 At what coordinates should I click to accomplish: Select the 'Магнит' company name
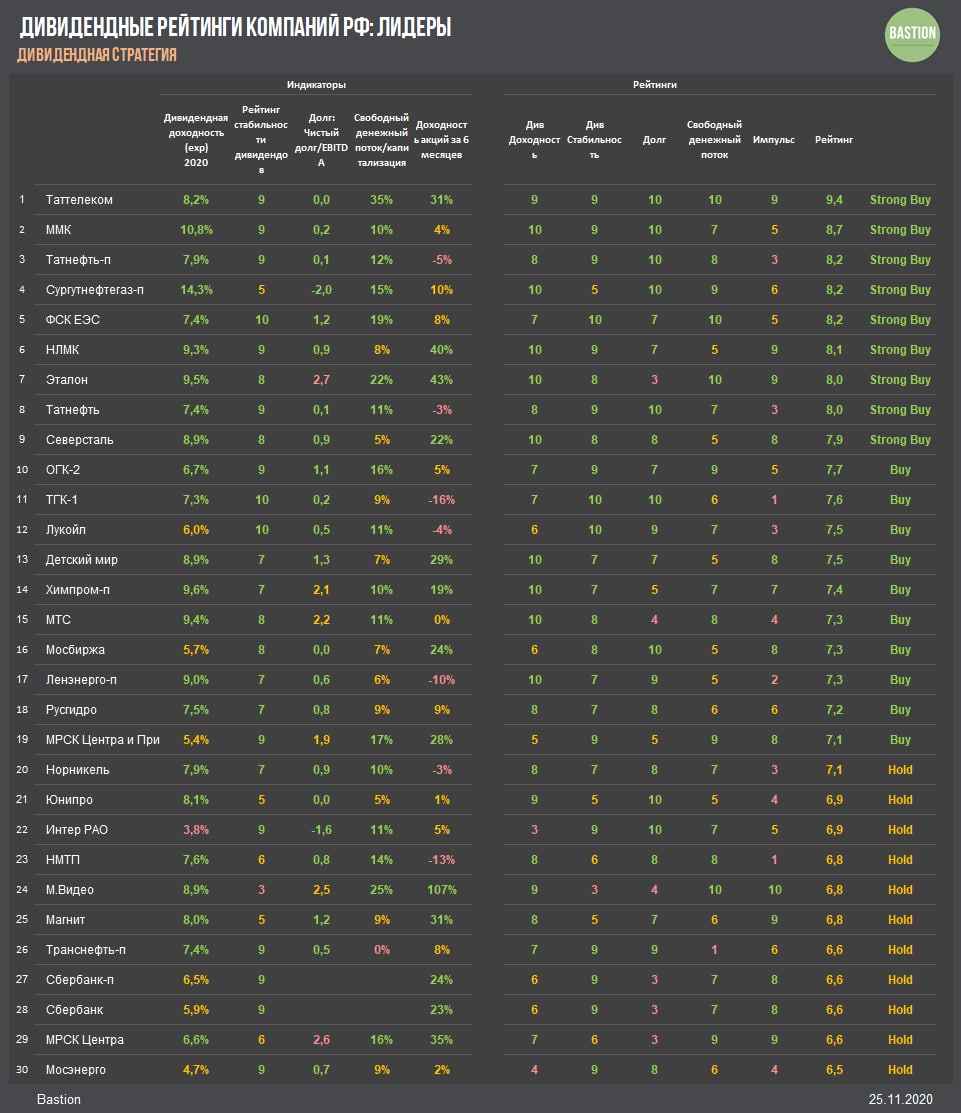(x=65, y=920)
